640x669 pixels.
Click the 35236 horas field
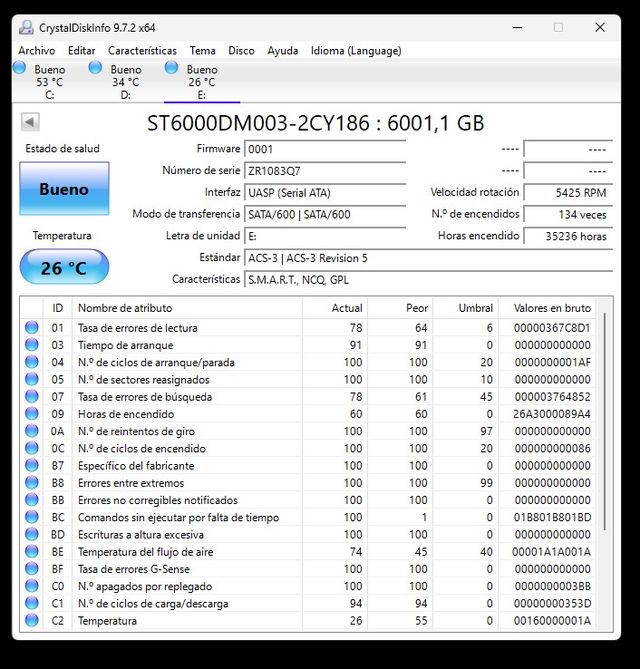click(x=568, y=236)
